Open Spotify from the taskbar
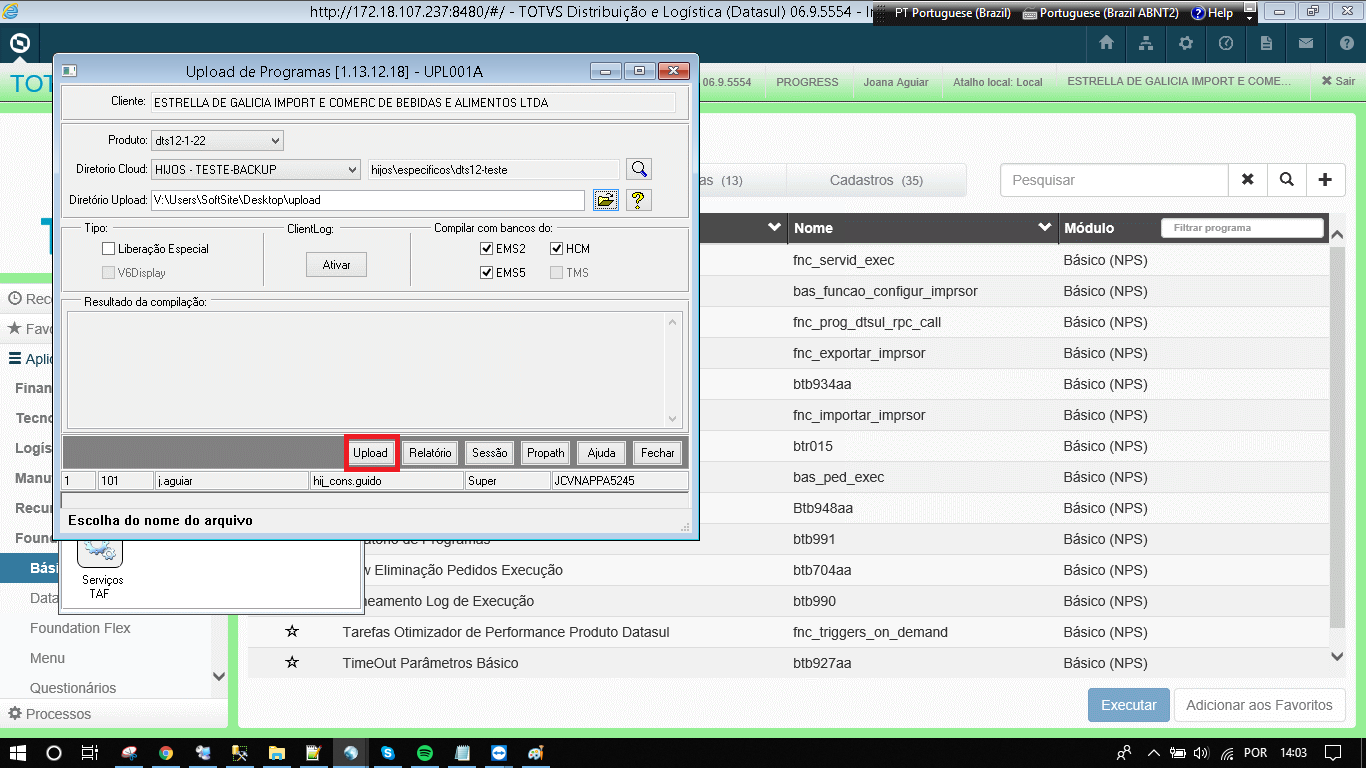Screen dimensions: 1370x768 [x=424, y=753]
